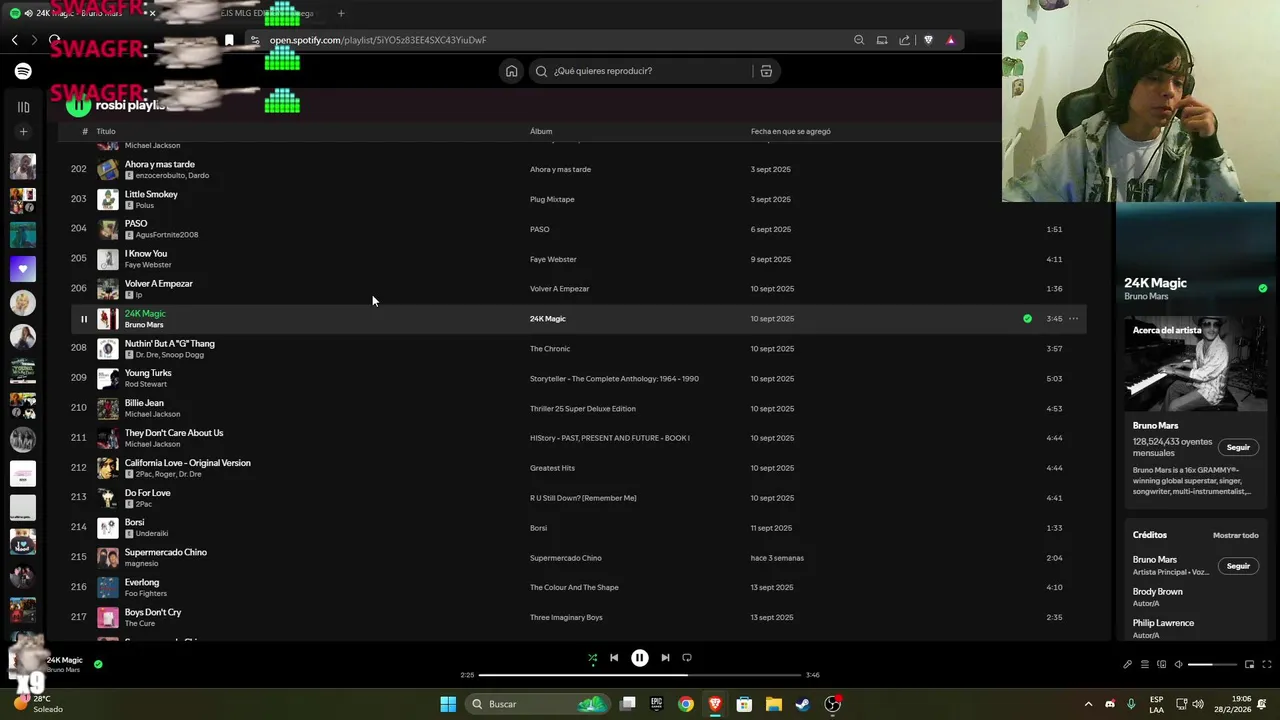The image size is (1280, 720).
Task: Go back in the browser
Action: tap(14, 40)
